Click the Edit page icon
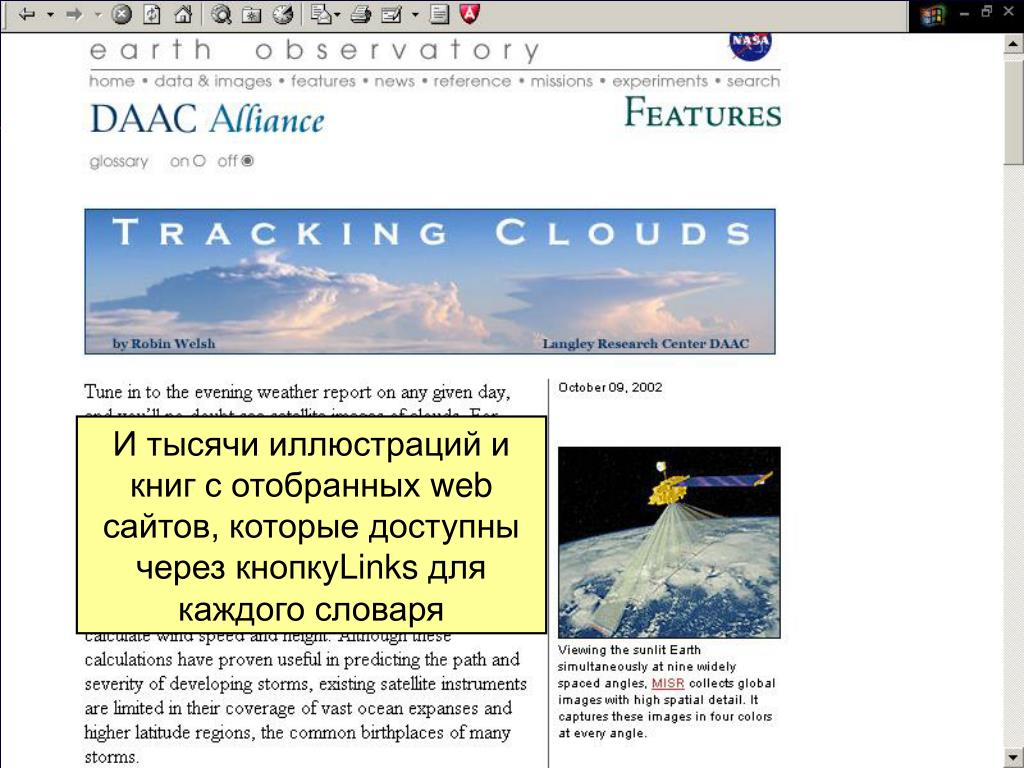 tap(391, 14)
